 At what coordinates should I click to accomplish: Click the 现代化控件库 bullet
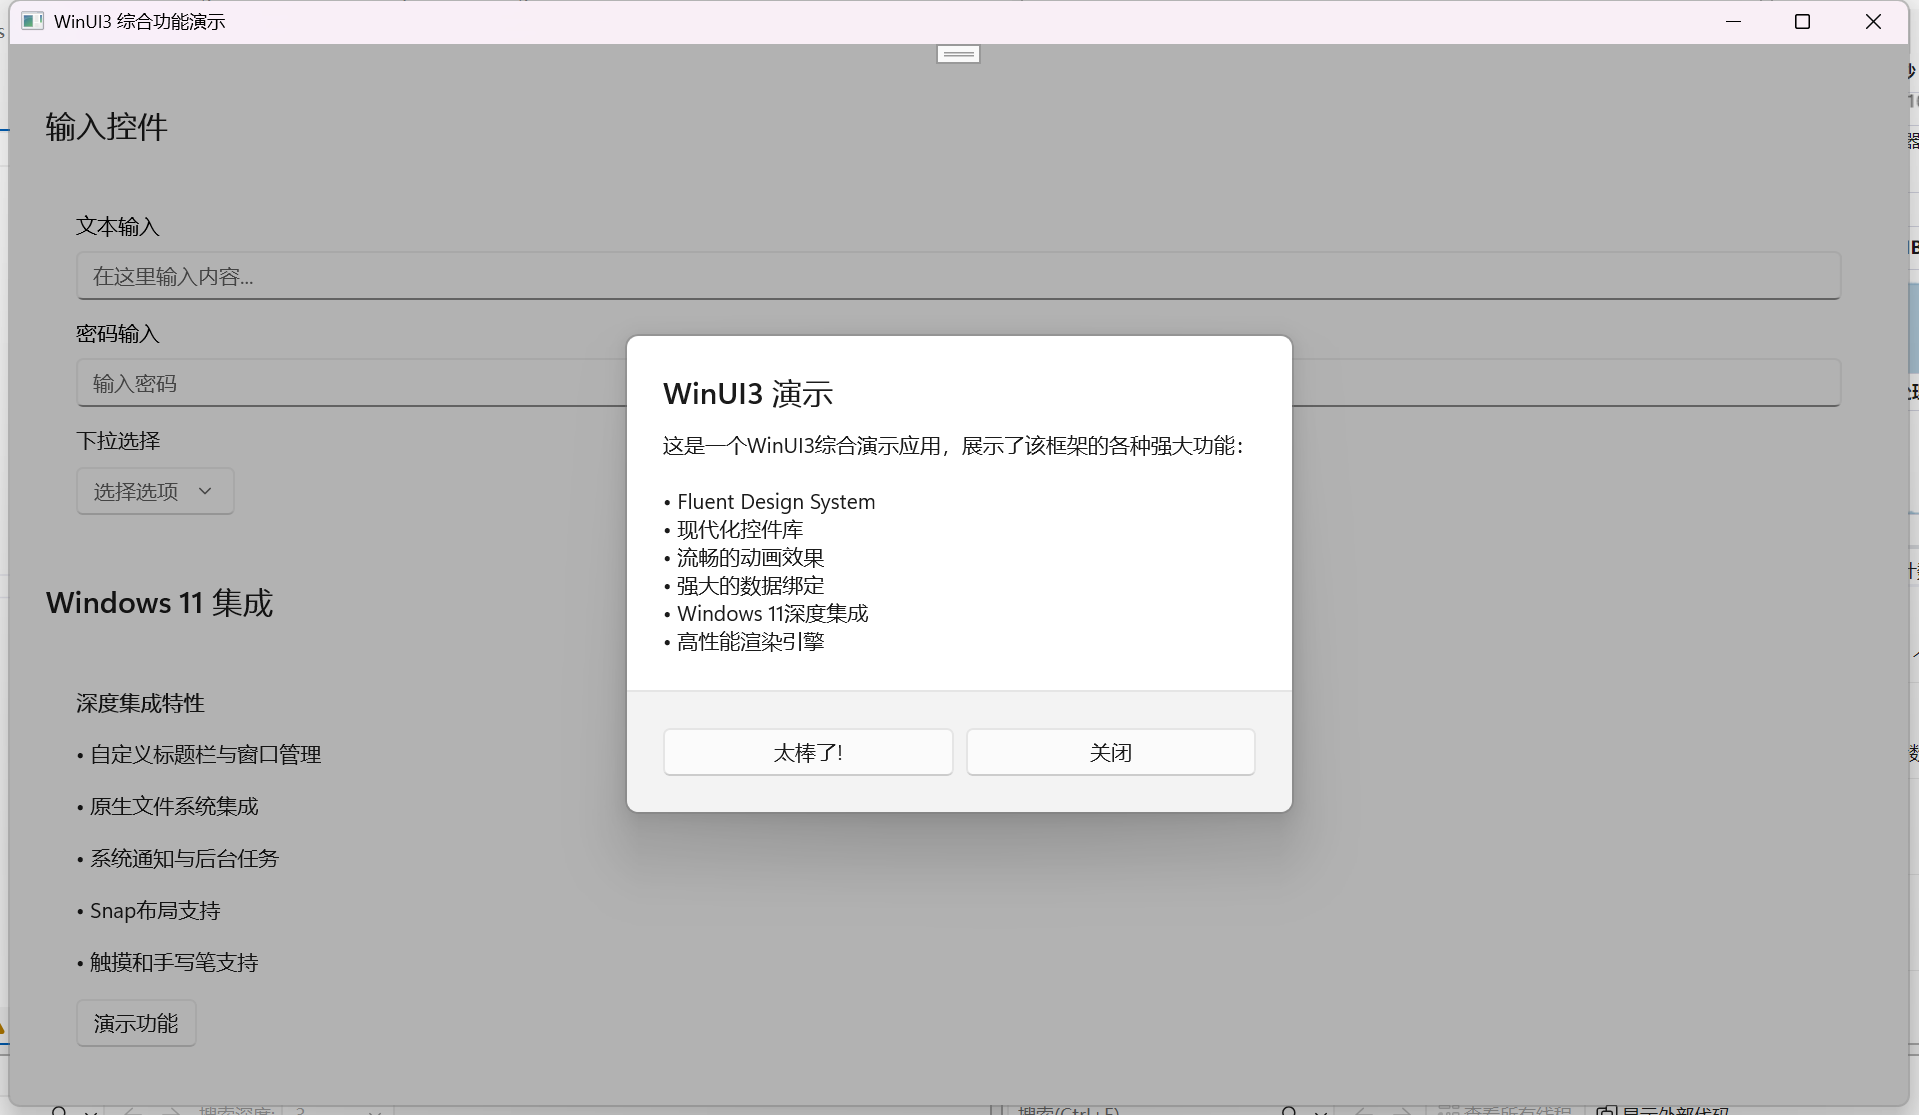click(x=733, y=530)
